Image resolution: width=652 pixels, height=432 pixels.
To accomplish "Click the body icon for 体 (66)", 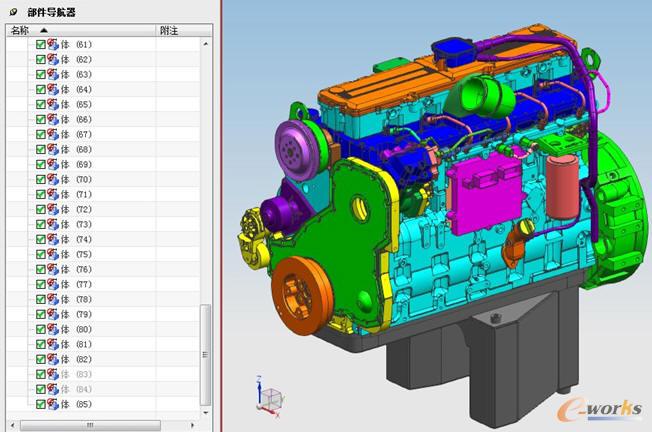I will pyautogui.click(x=52, y=120).
